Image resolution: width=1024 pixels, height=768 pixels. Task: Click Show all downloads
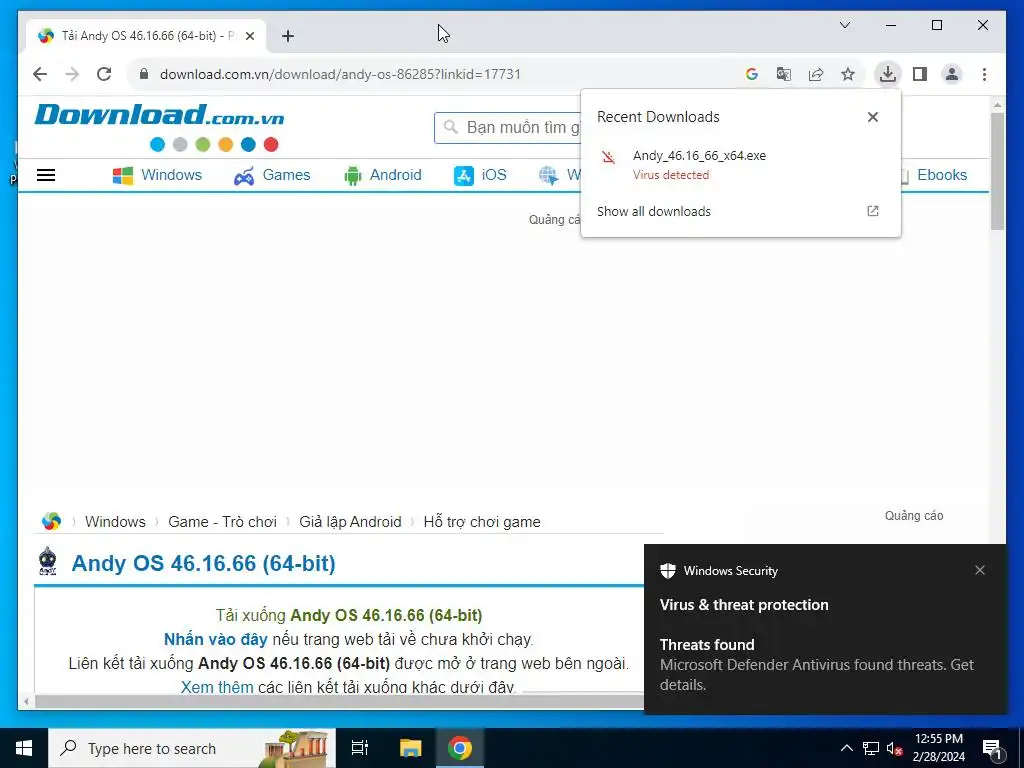654,212
